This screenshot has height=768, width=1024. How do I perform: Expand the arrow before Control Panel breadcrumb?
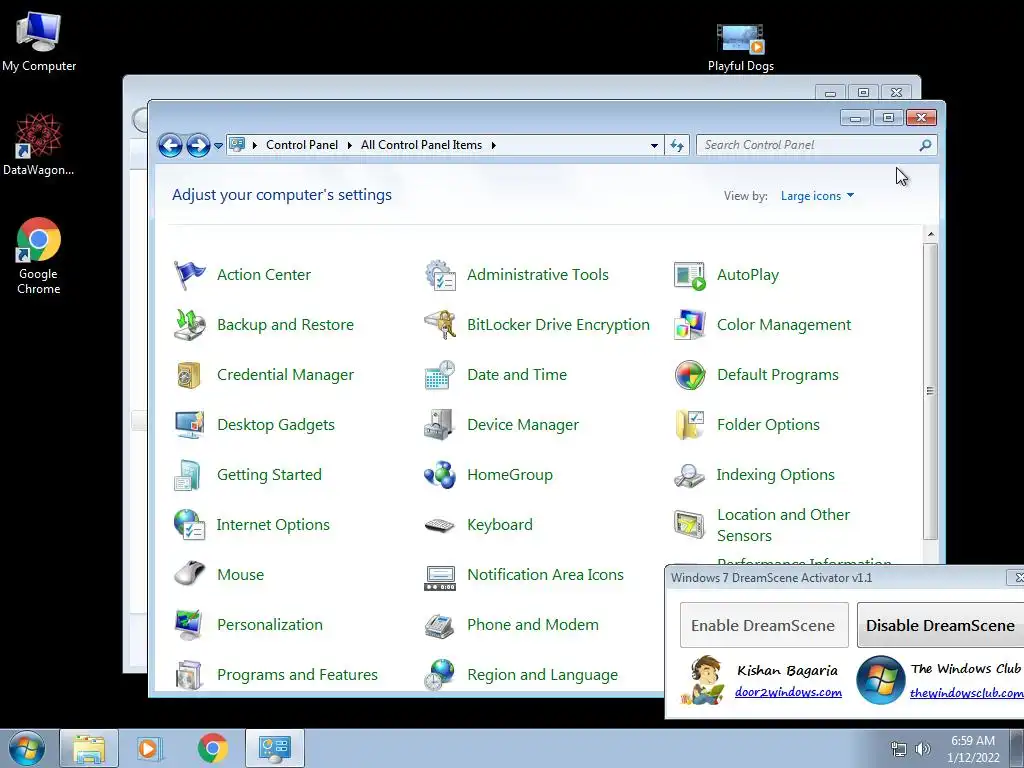tap(255, 145)
